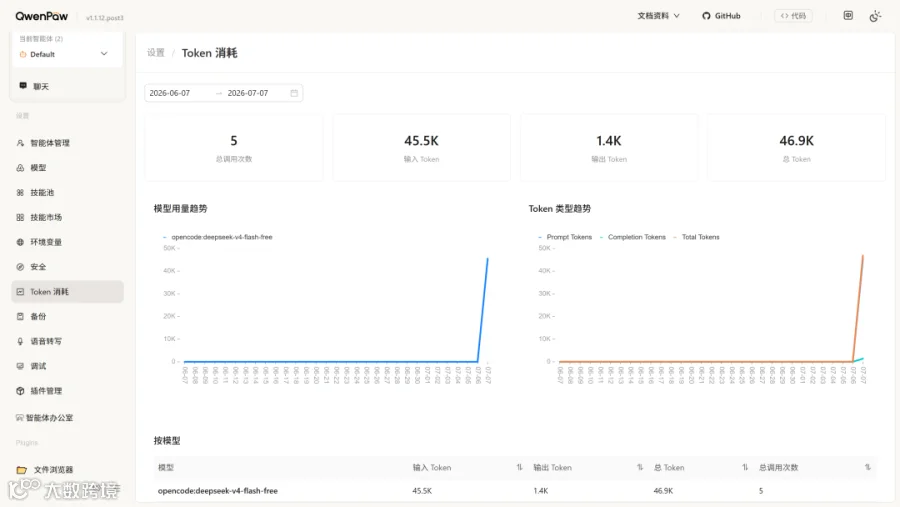Click the layout panel icon in header

click(848, 16)
